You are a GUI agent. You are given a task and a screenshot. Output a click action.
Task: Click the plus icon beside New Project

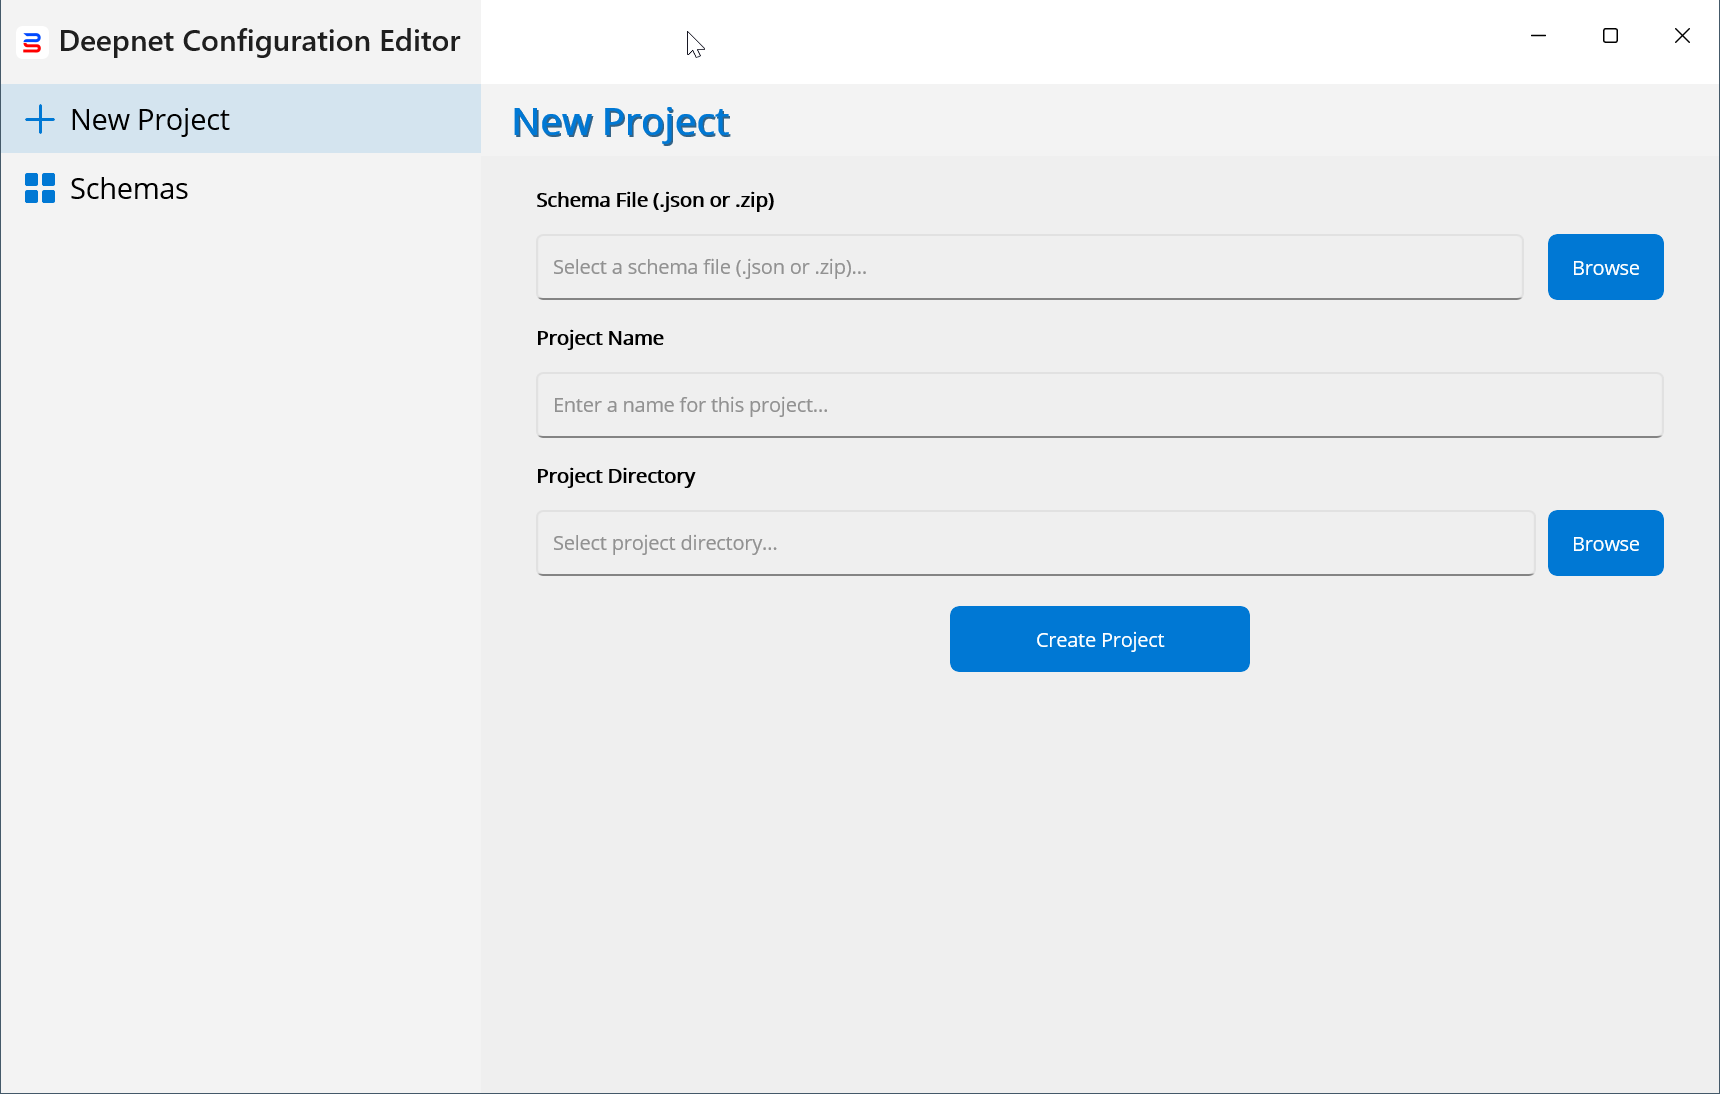(40, 119)
